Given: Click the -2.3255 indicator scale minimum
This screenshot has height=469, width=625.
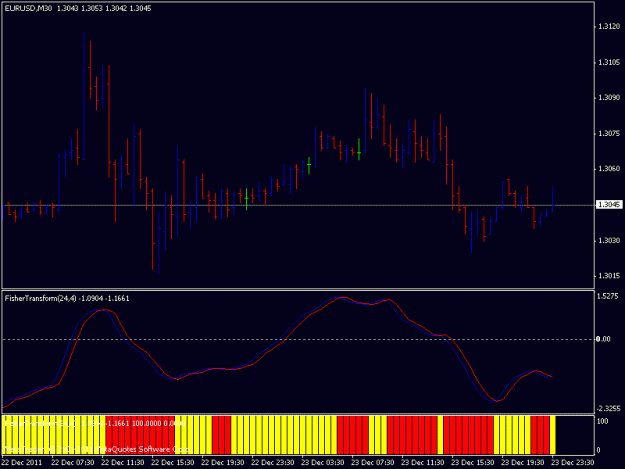Looking at the screenshot, I should pos(607,408).
